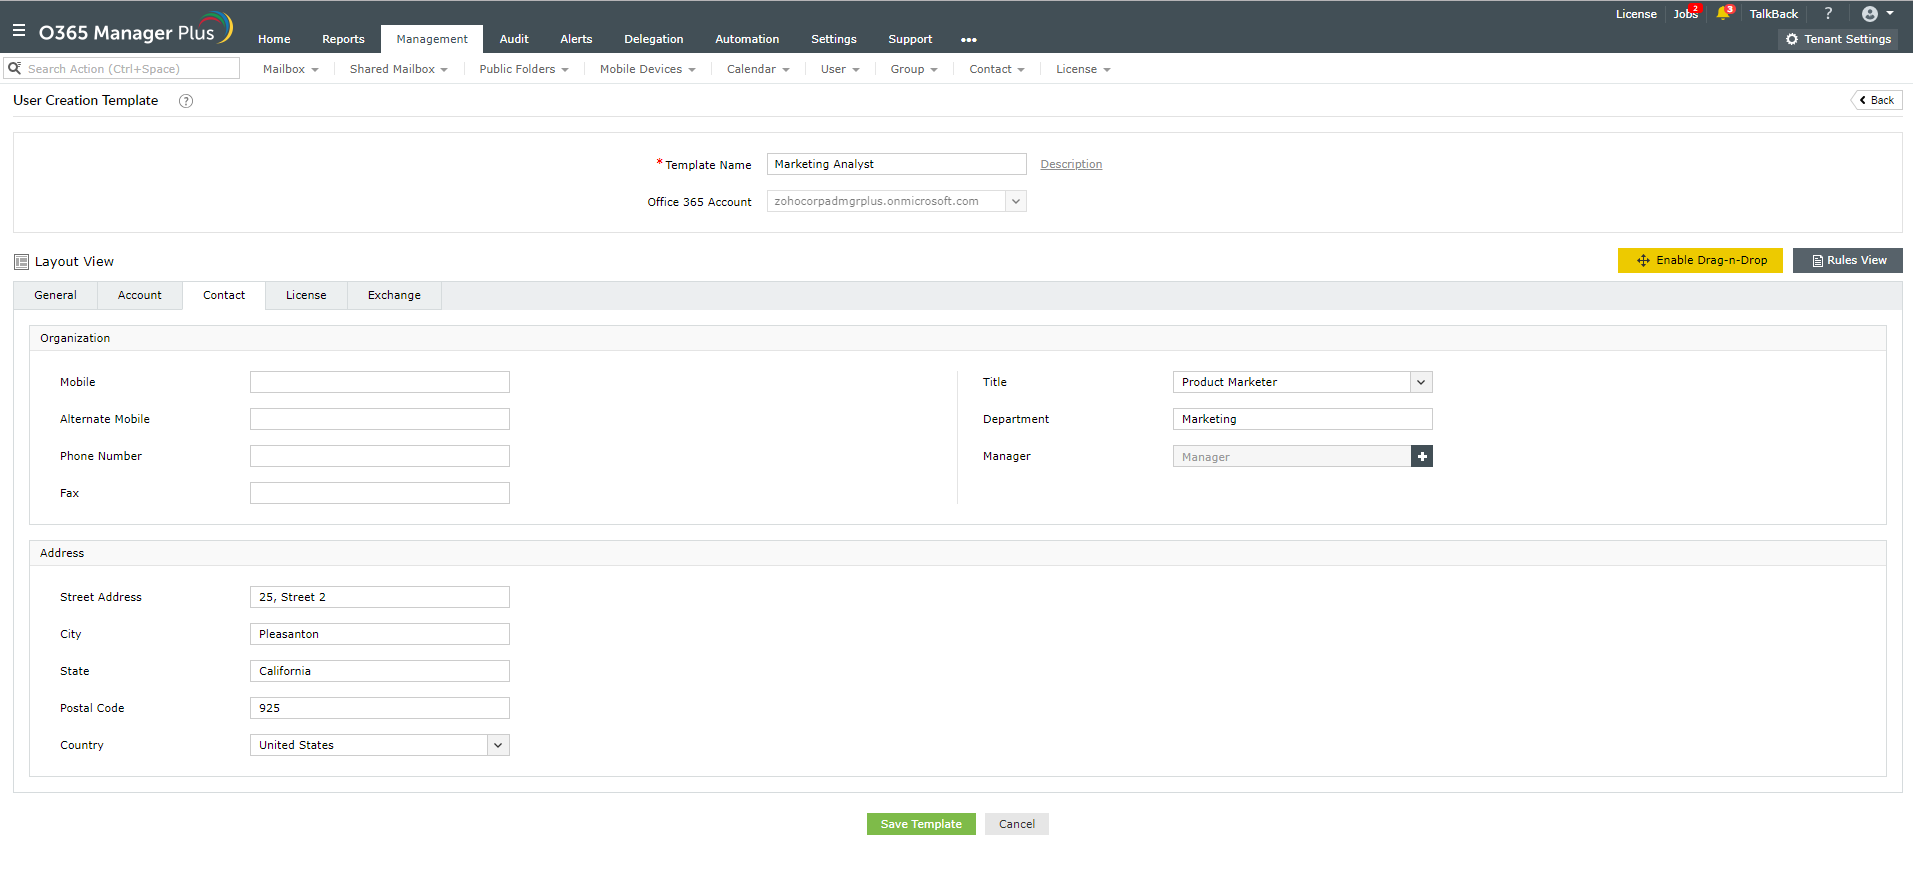The image size is (1913, 869).
Task: Enable Drag-n-Drop mode
Action: click(1700, 261)
